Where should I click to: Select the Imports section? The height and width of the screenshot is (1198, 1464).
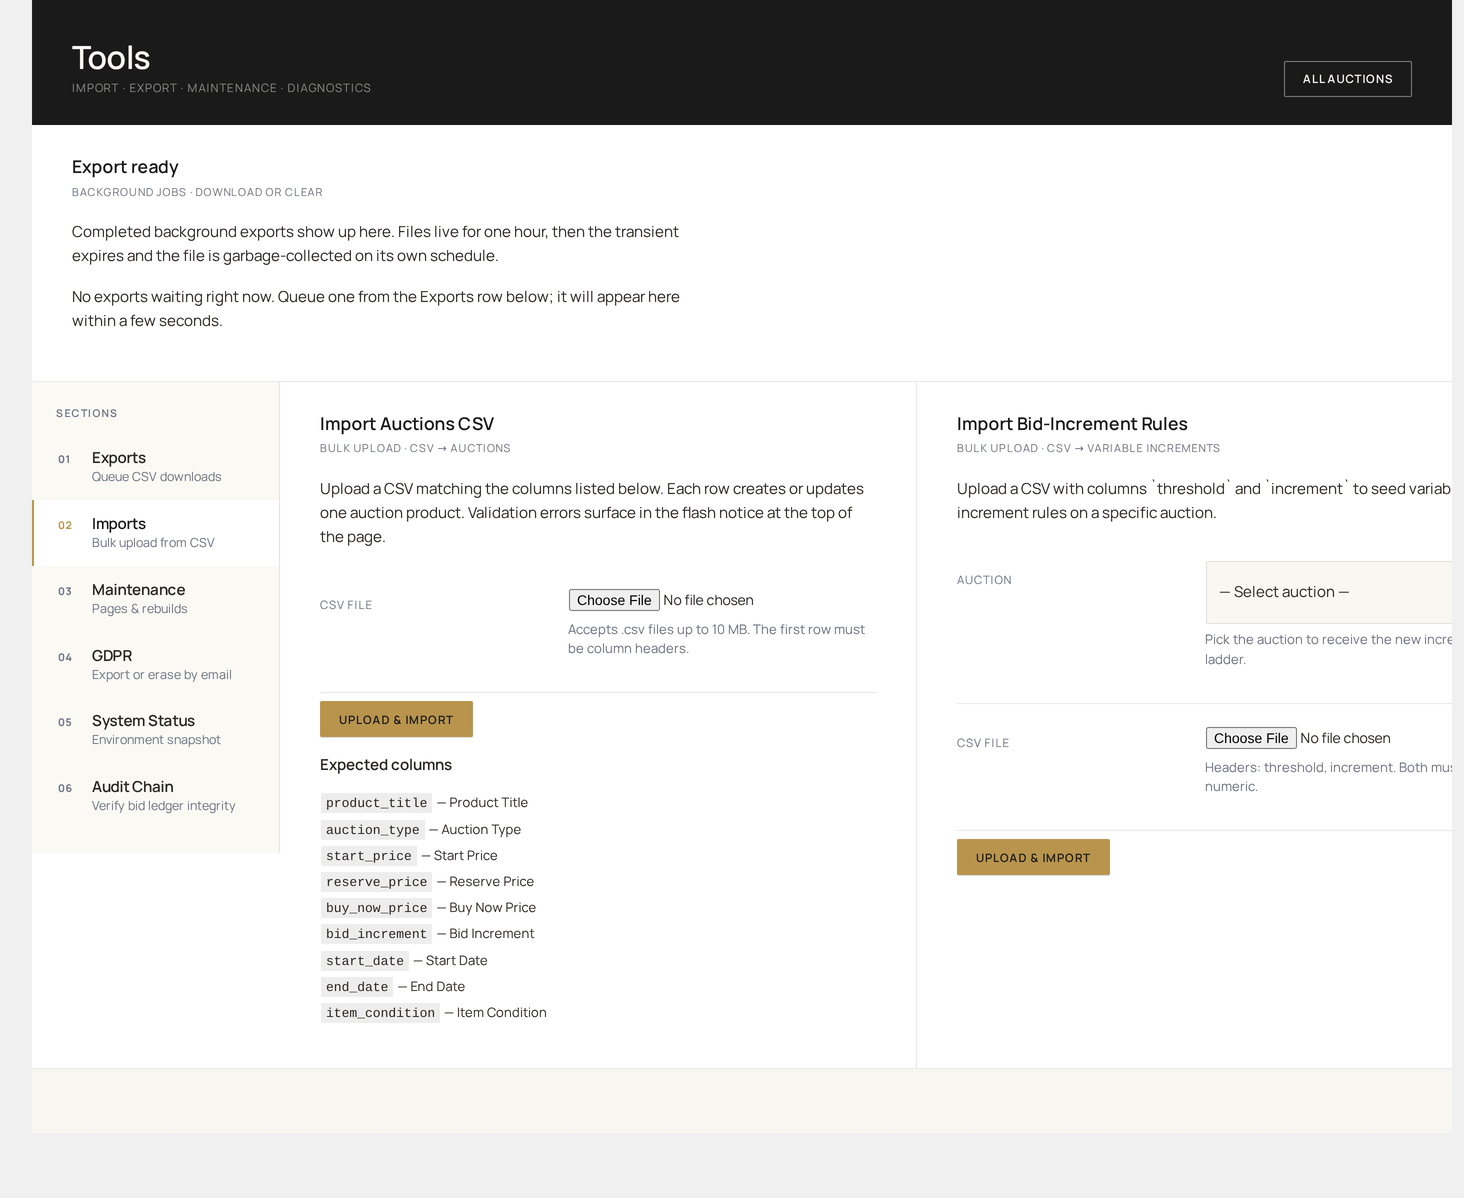click(156, 533)
